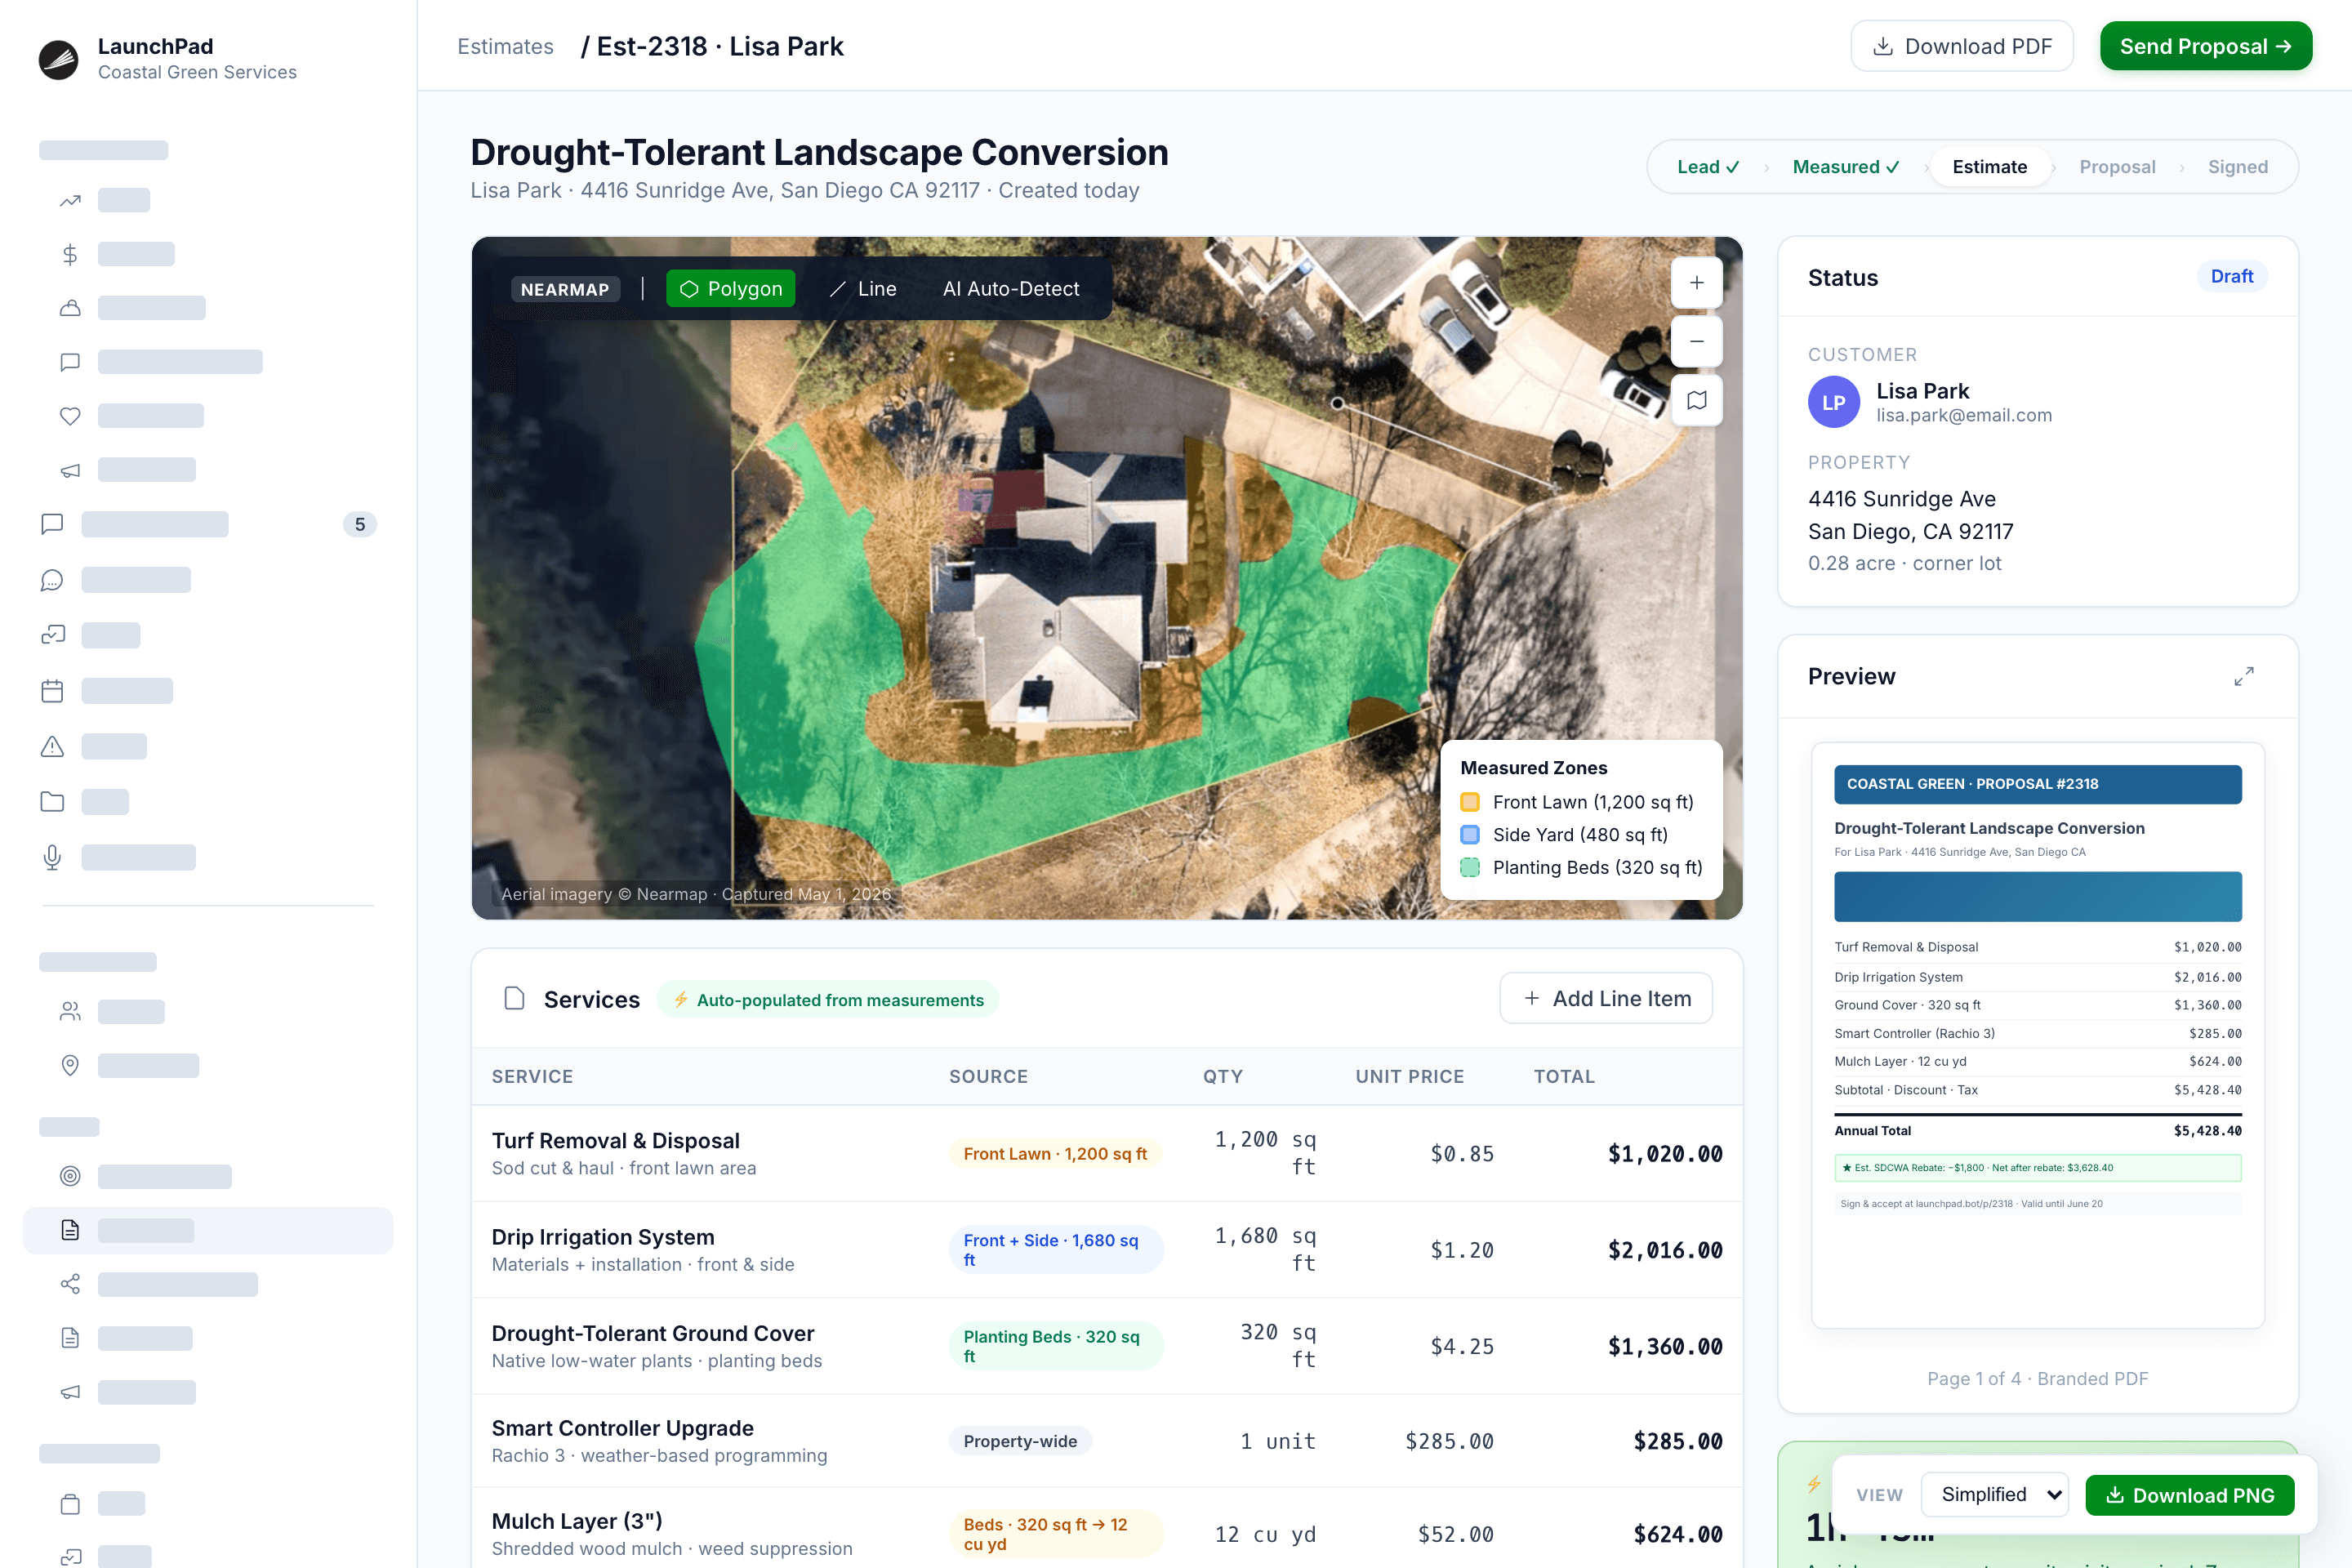Select the Drought-Tolerant Ground Cover row
The image size is (2352, 1568).
(1107, 1346)
